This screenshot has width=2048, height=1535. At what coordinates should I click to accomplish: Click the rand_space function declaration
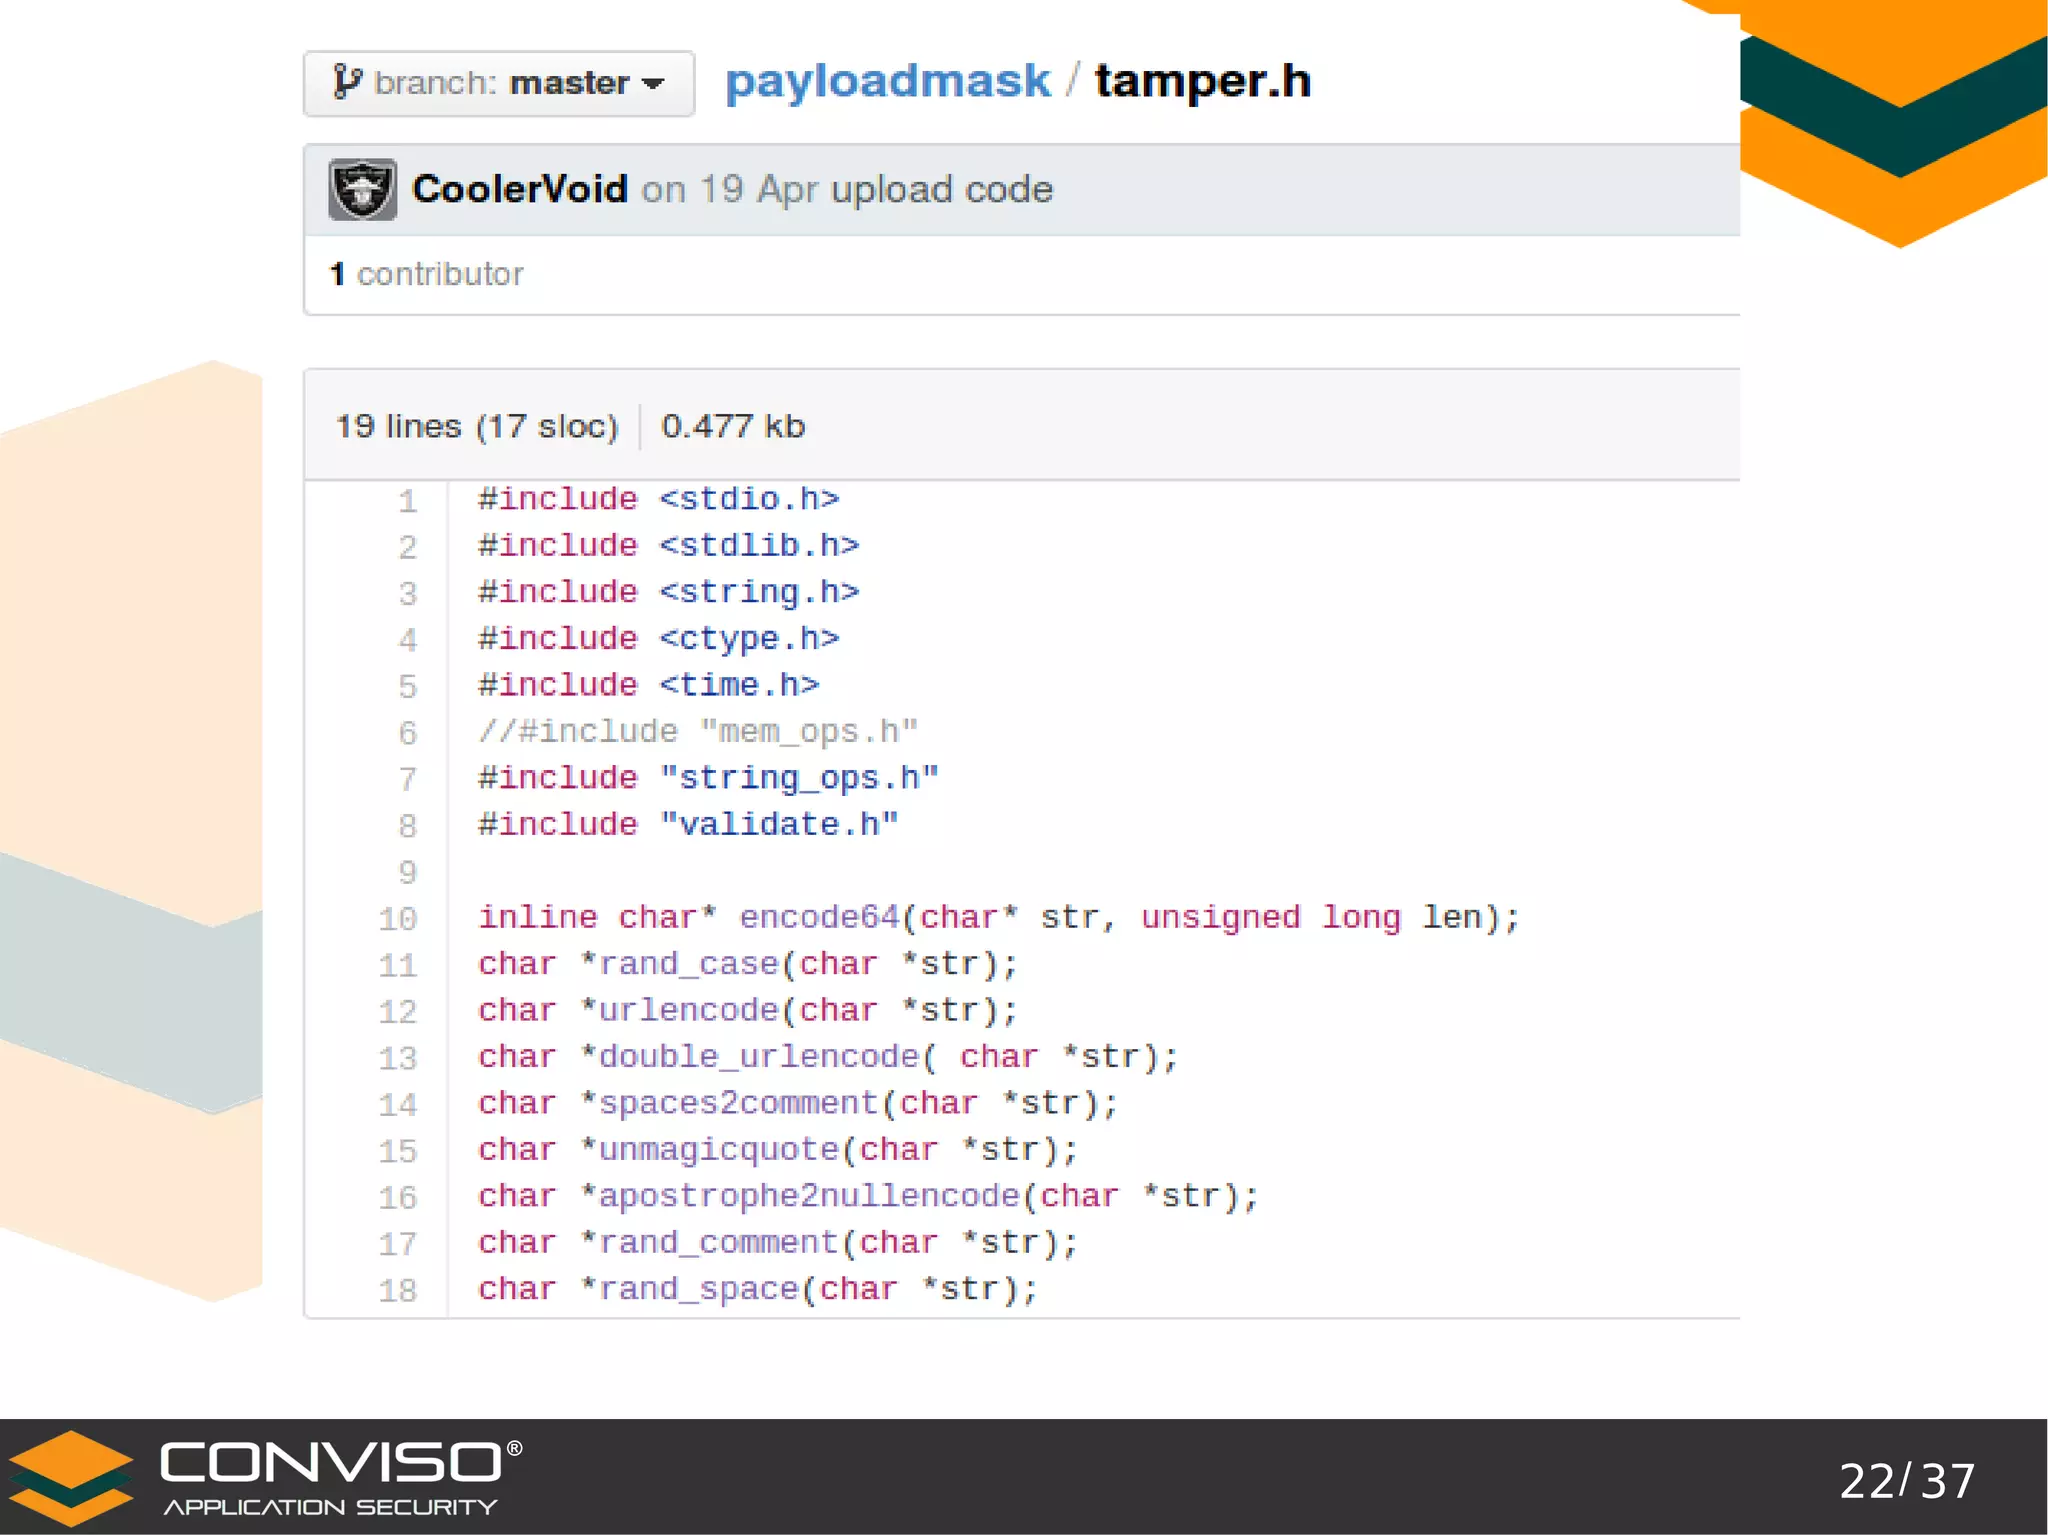(x=698, y=1289)
